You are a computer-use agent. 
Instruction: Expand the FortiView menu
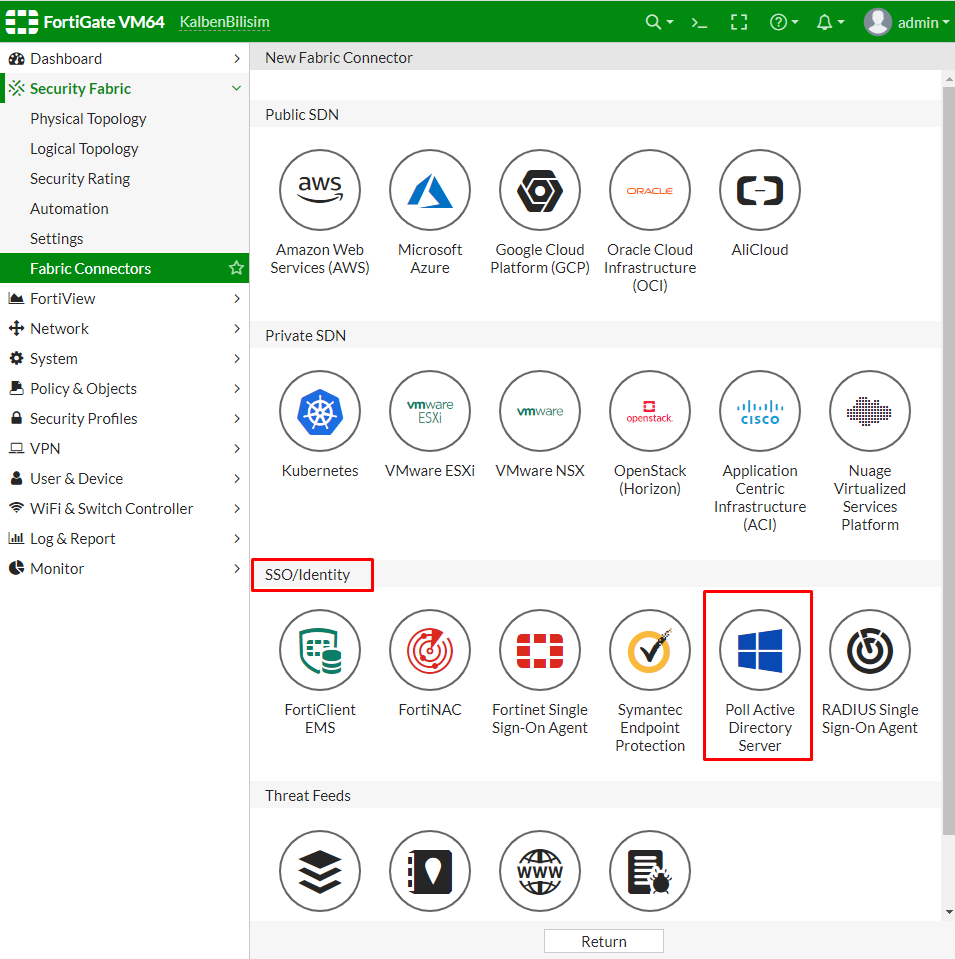[x=124, y=298]
